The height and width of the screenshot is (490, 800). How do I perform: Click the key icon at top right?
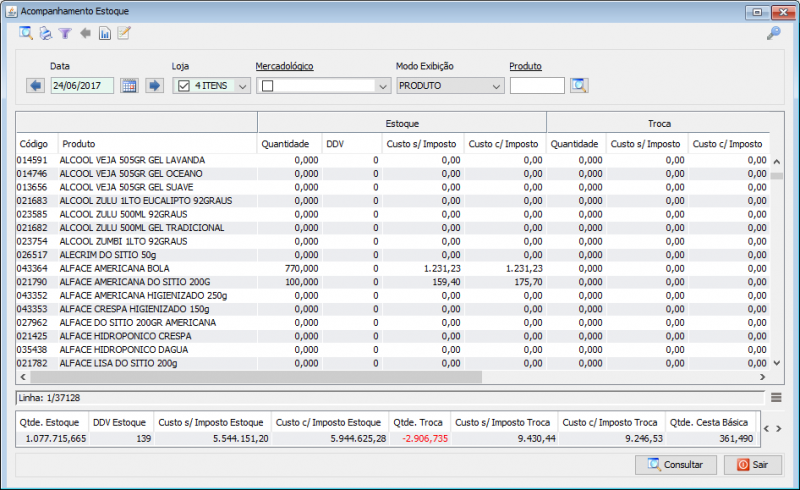point(773,33)
